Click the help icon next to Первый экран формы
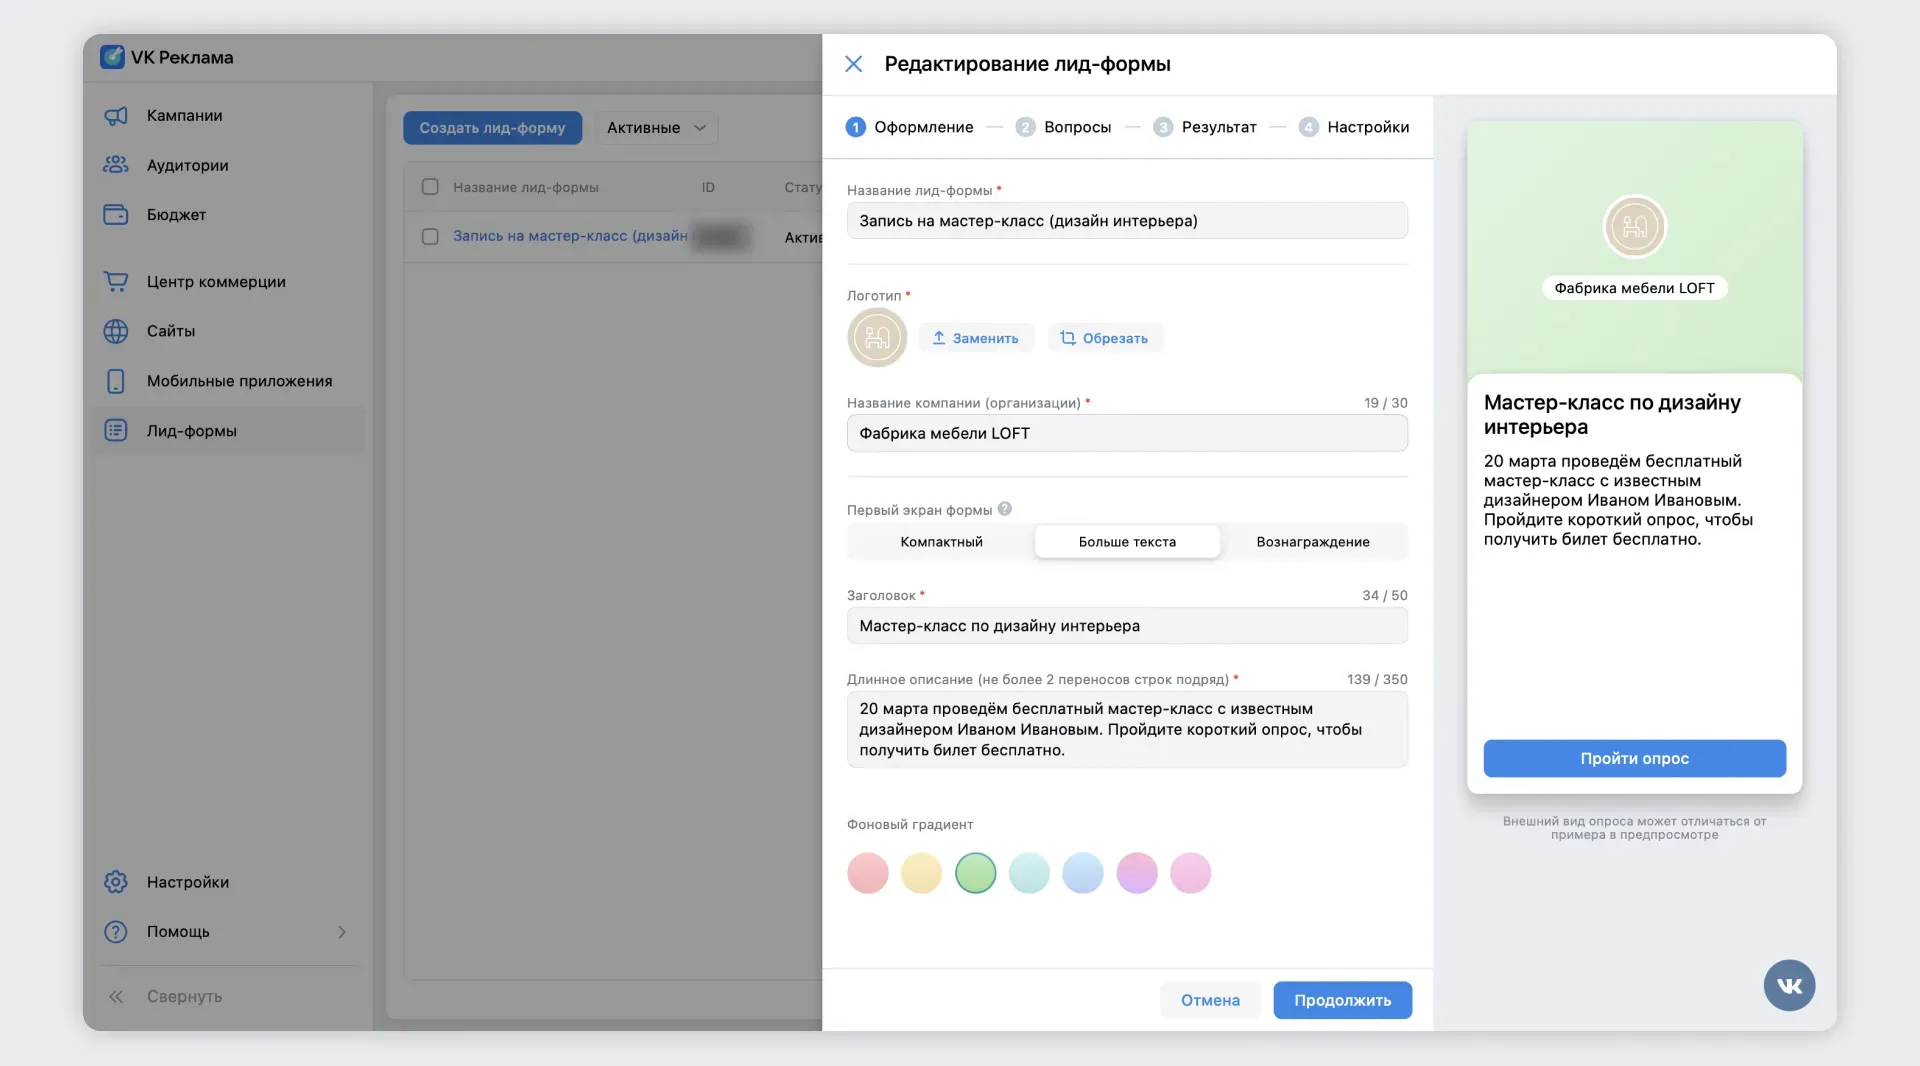This screenshot has height=1066, width=1920. click(x=1005, y=509)
